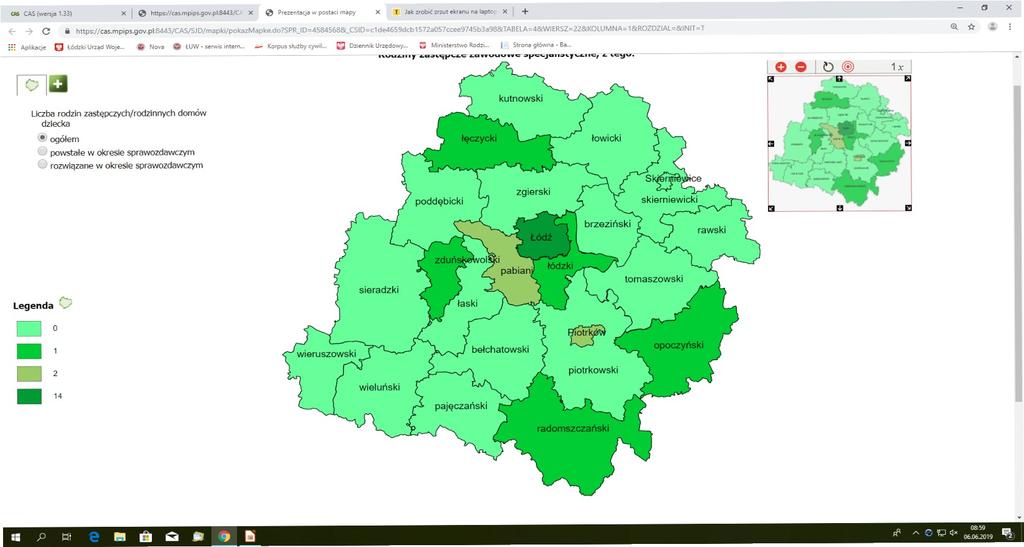Click the region icon beside Legenda

tap(65, 303)
